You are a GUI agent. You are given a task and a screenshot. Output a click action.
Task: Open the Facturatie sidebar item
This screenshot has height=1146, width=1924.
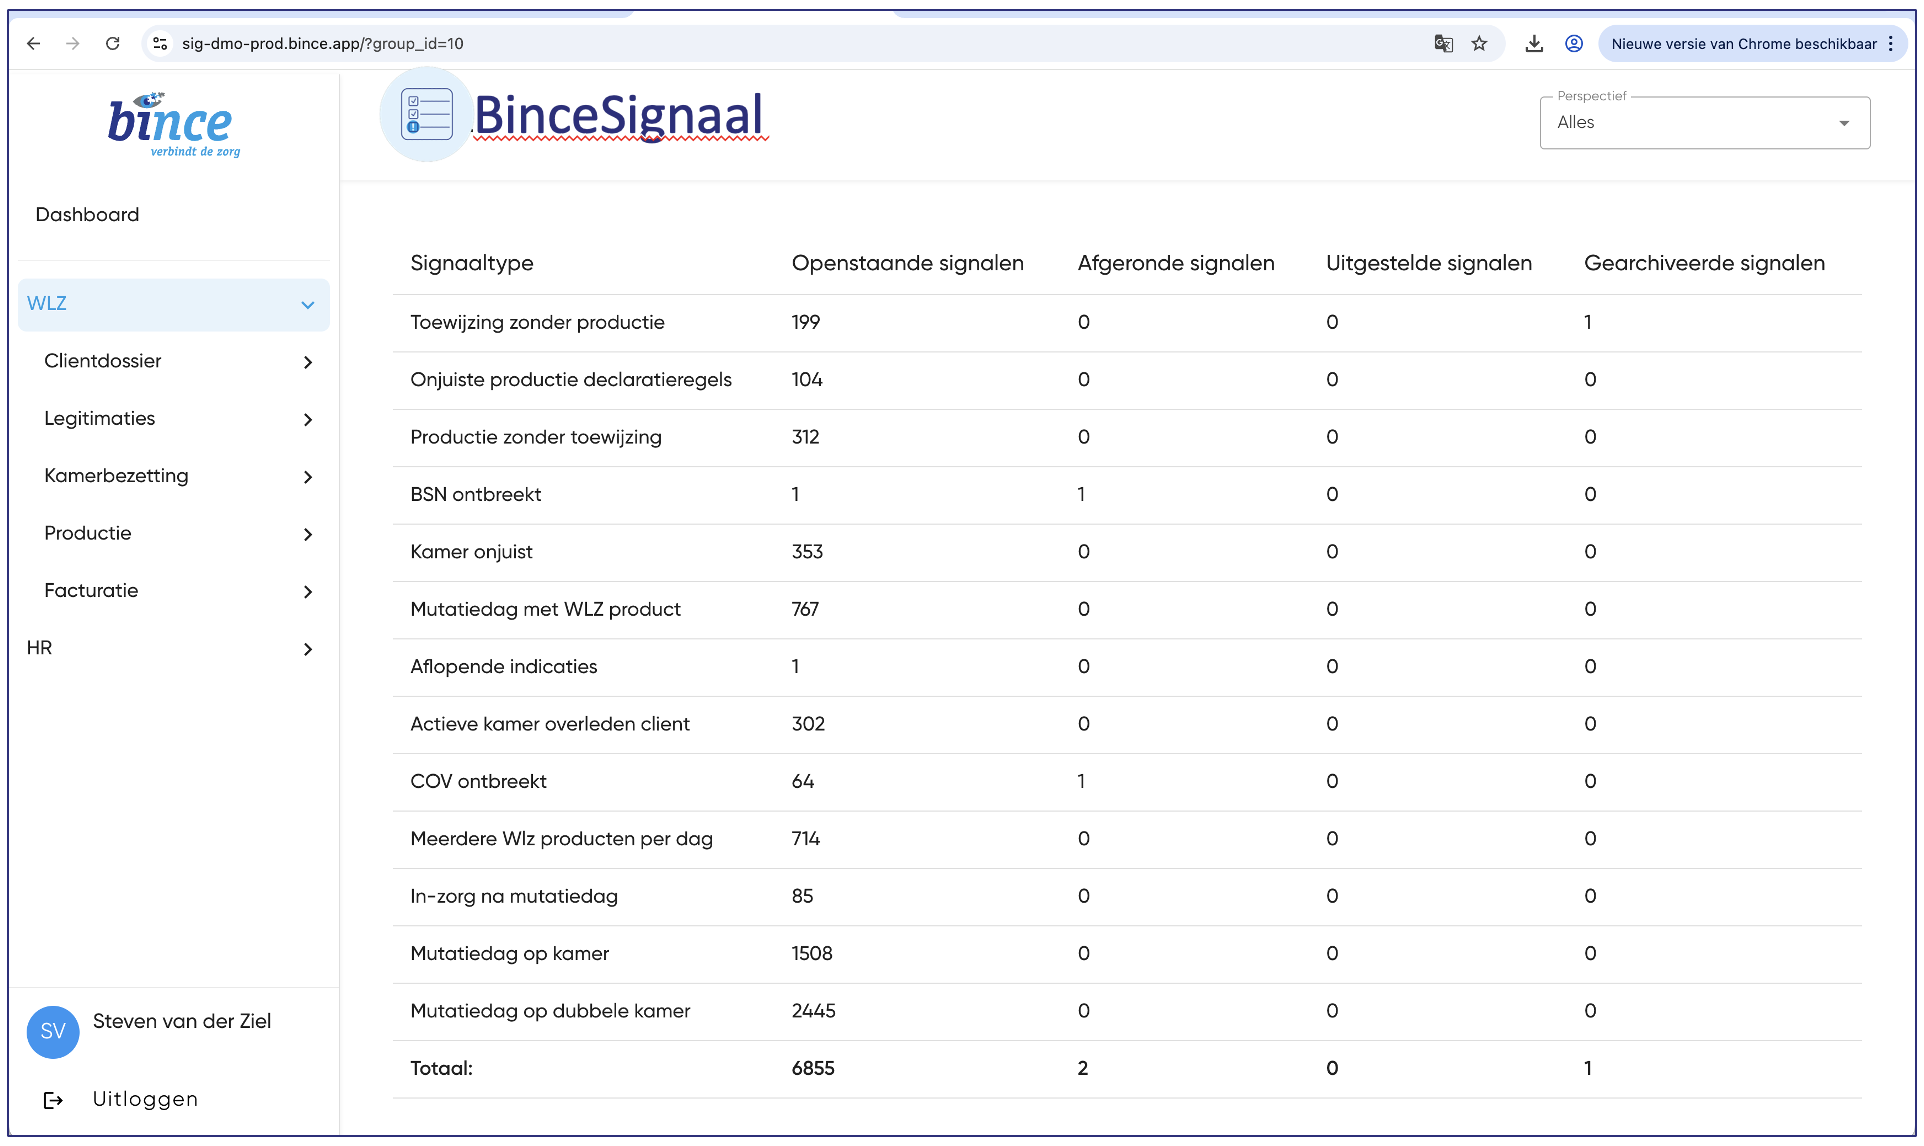click(91, 591)
